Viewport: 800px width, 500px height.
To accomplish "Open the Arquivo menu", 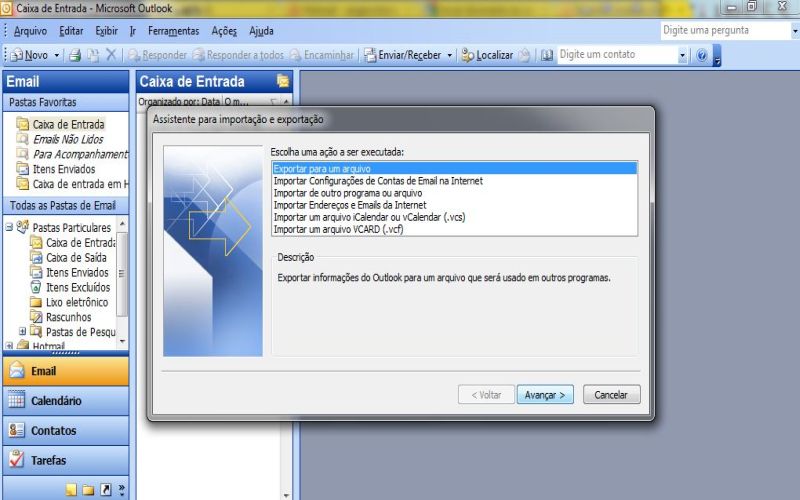I will [30, 31].
